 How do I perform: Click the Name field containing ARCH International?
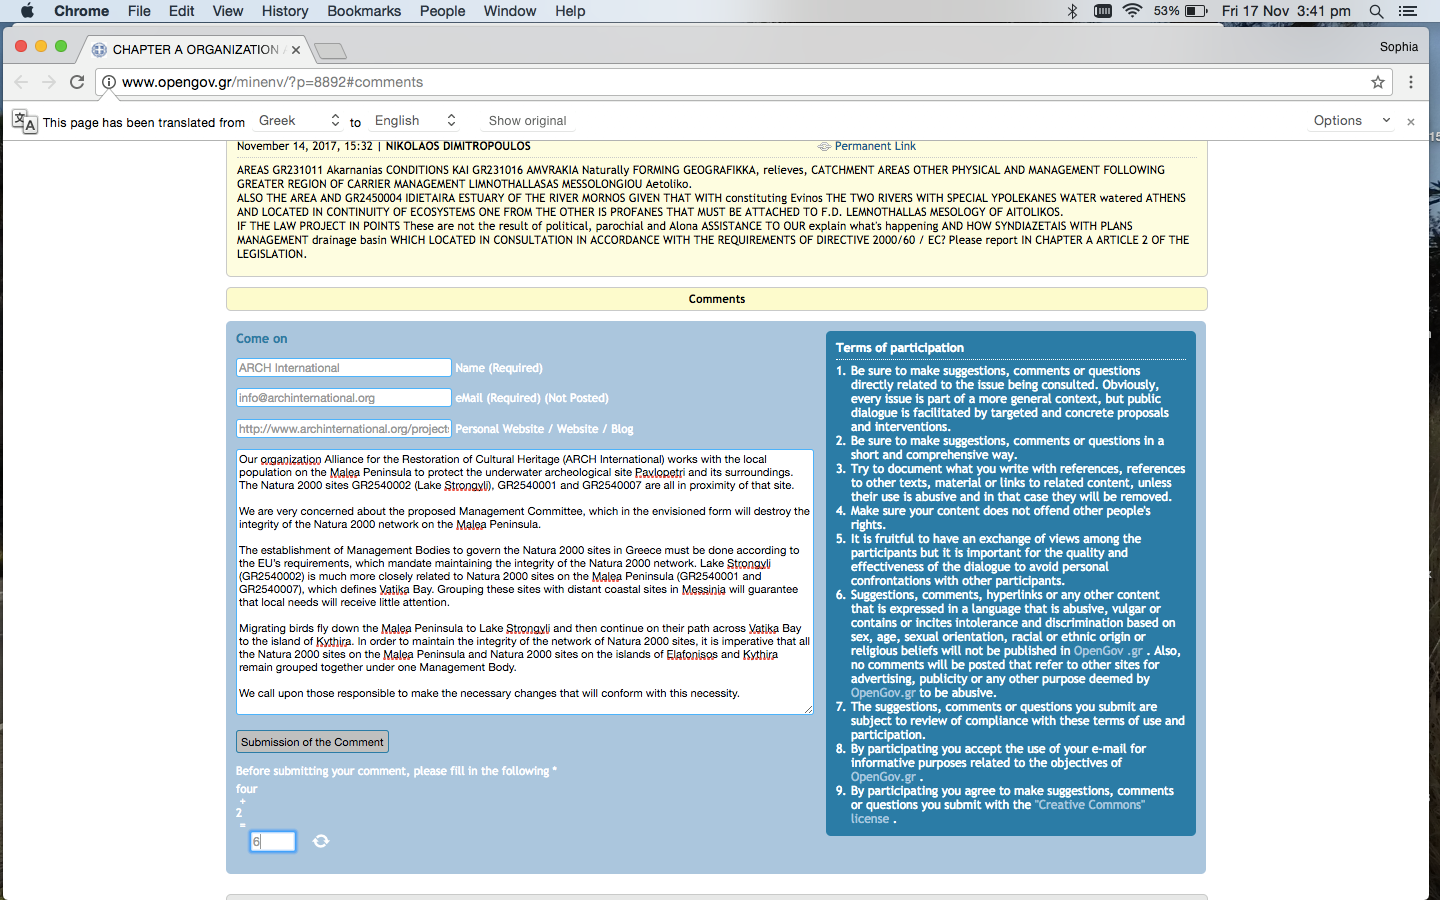(x=343, y=368)
